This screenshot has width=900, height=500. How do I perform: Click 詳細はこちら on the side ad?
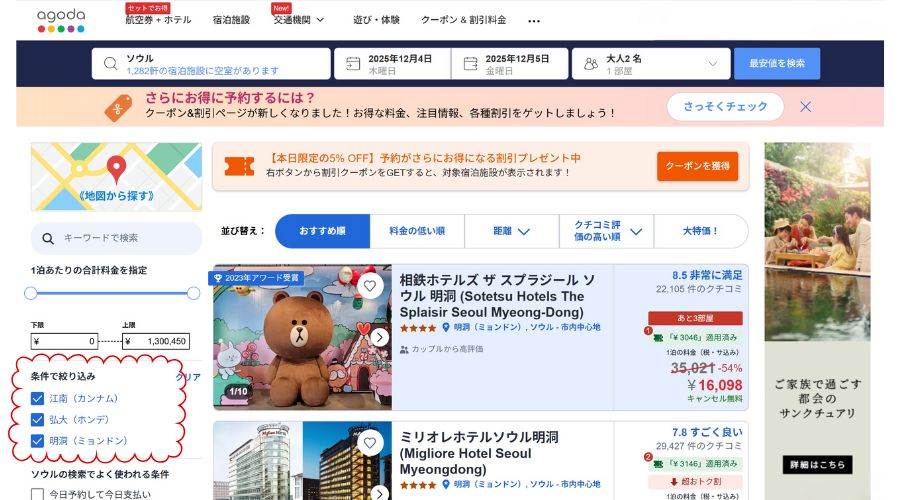tap(817, 464)
